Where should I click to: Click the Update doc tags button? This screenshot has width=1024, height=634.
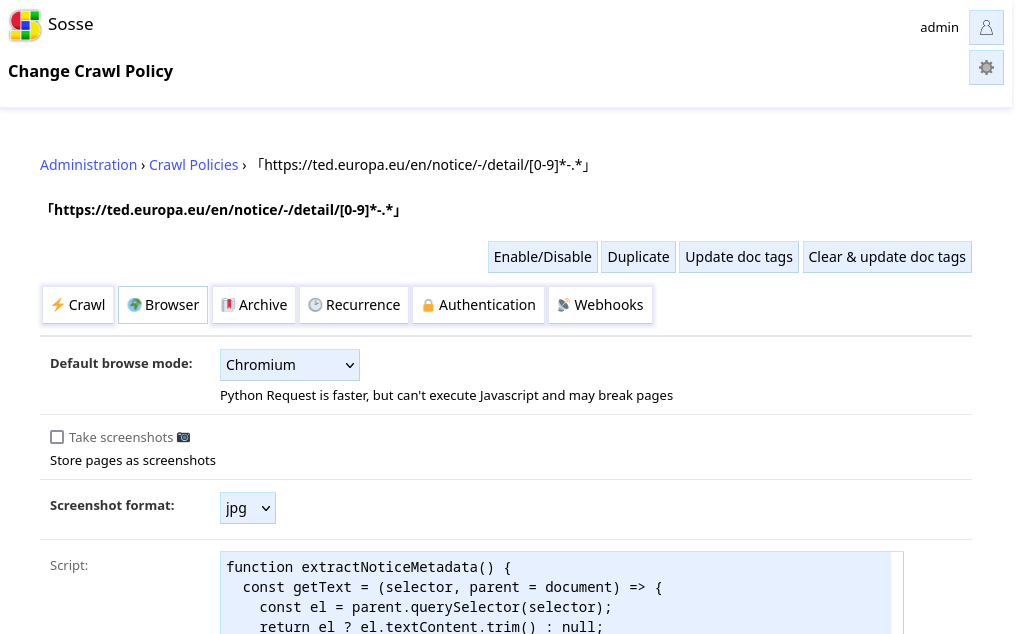coord(739,257)
